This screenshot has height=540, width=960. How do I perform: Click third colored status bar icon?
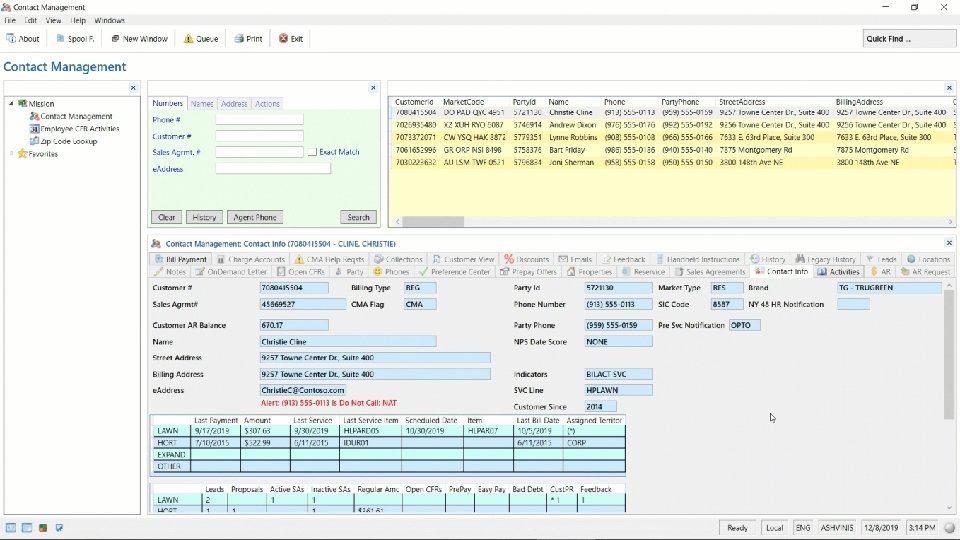click(43, 527)
